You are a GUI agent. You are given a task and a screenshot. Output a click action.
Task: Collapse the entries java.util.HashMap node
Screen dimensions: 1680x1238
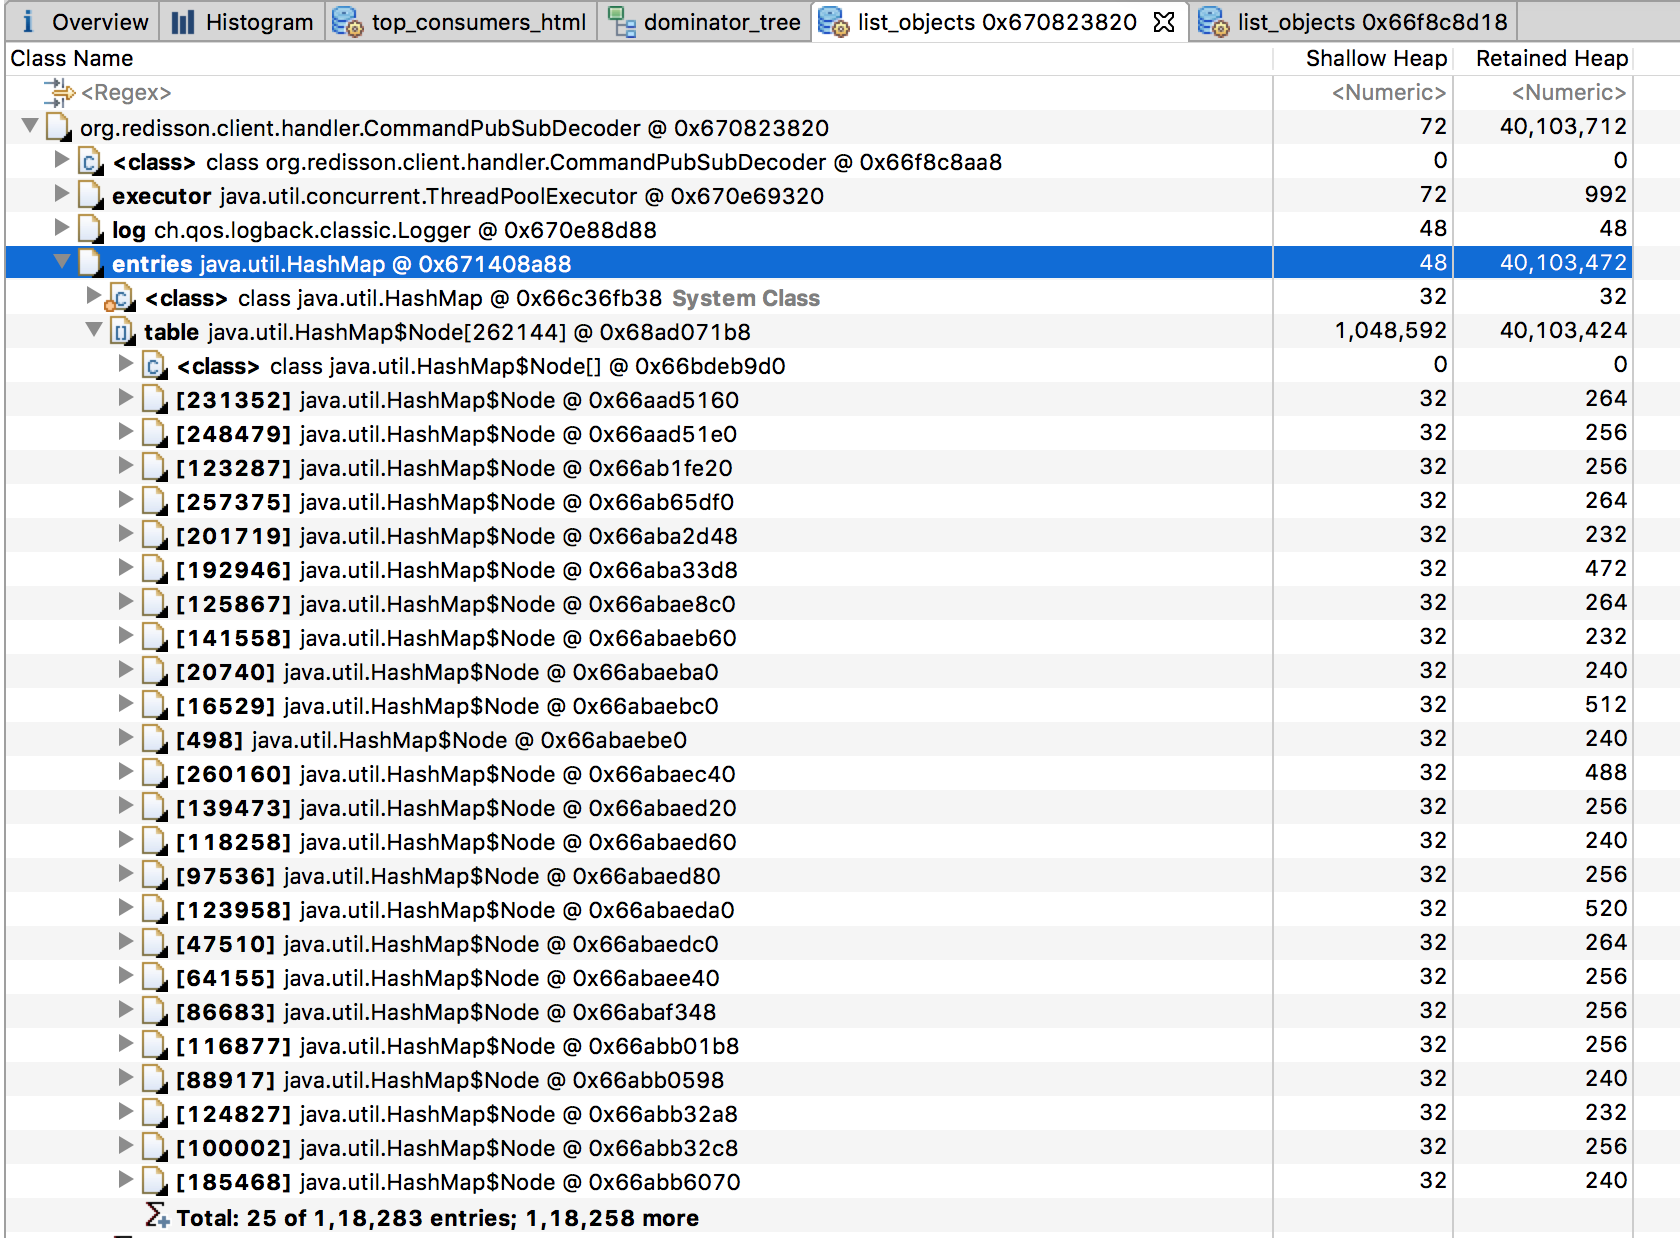pos(62,262)
